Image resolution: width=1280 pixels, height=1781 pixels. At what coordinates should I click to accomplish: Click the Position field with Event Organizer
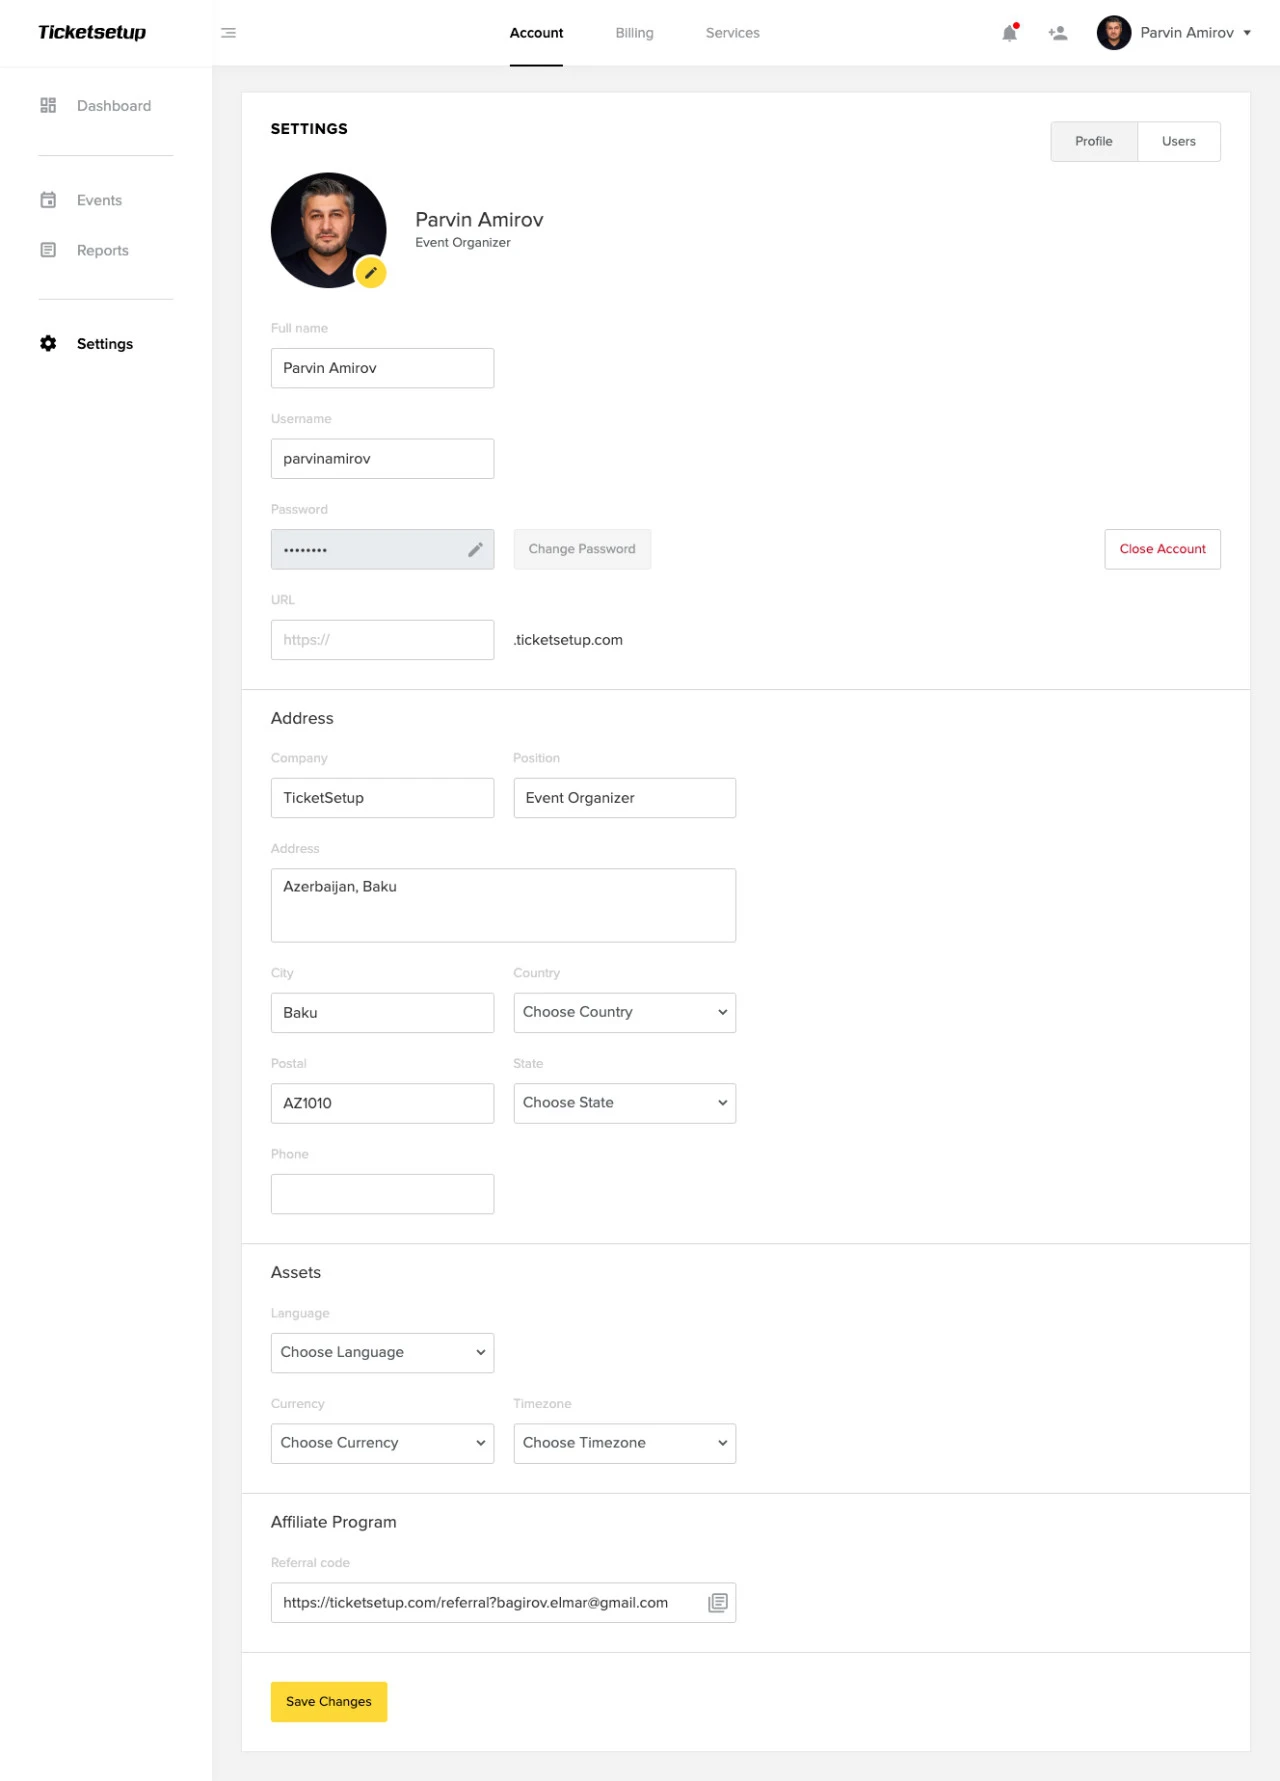coord(625,798)
